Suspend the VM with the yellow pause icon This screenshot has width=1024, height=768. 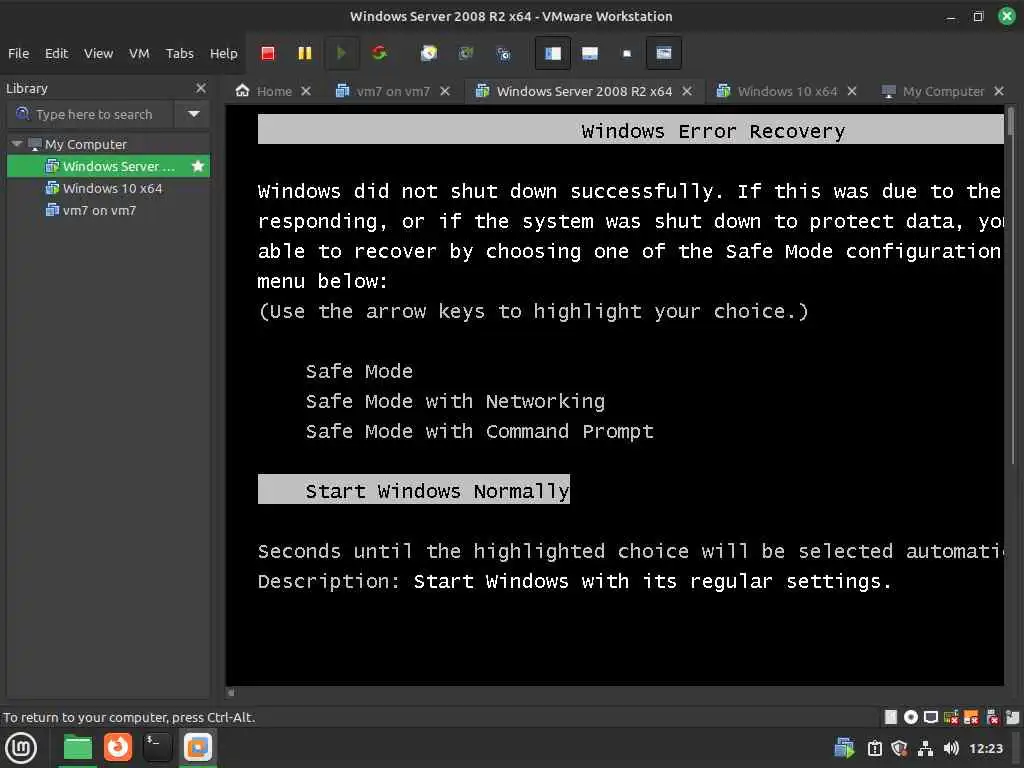[x=304, y=53]
